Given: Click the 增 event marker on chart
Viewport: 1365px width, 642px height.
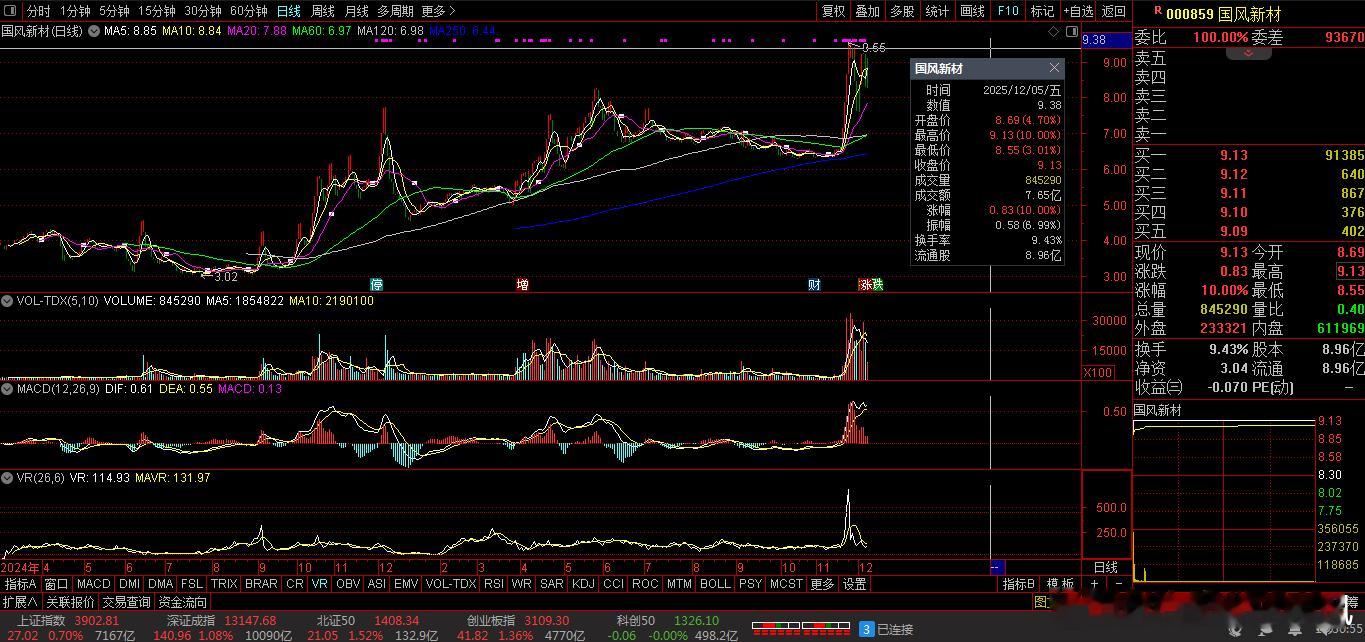Looking at the screenshot, I should pyautogui.click(x=522, y=284).
